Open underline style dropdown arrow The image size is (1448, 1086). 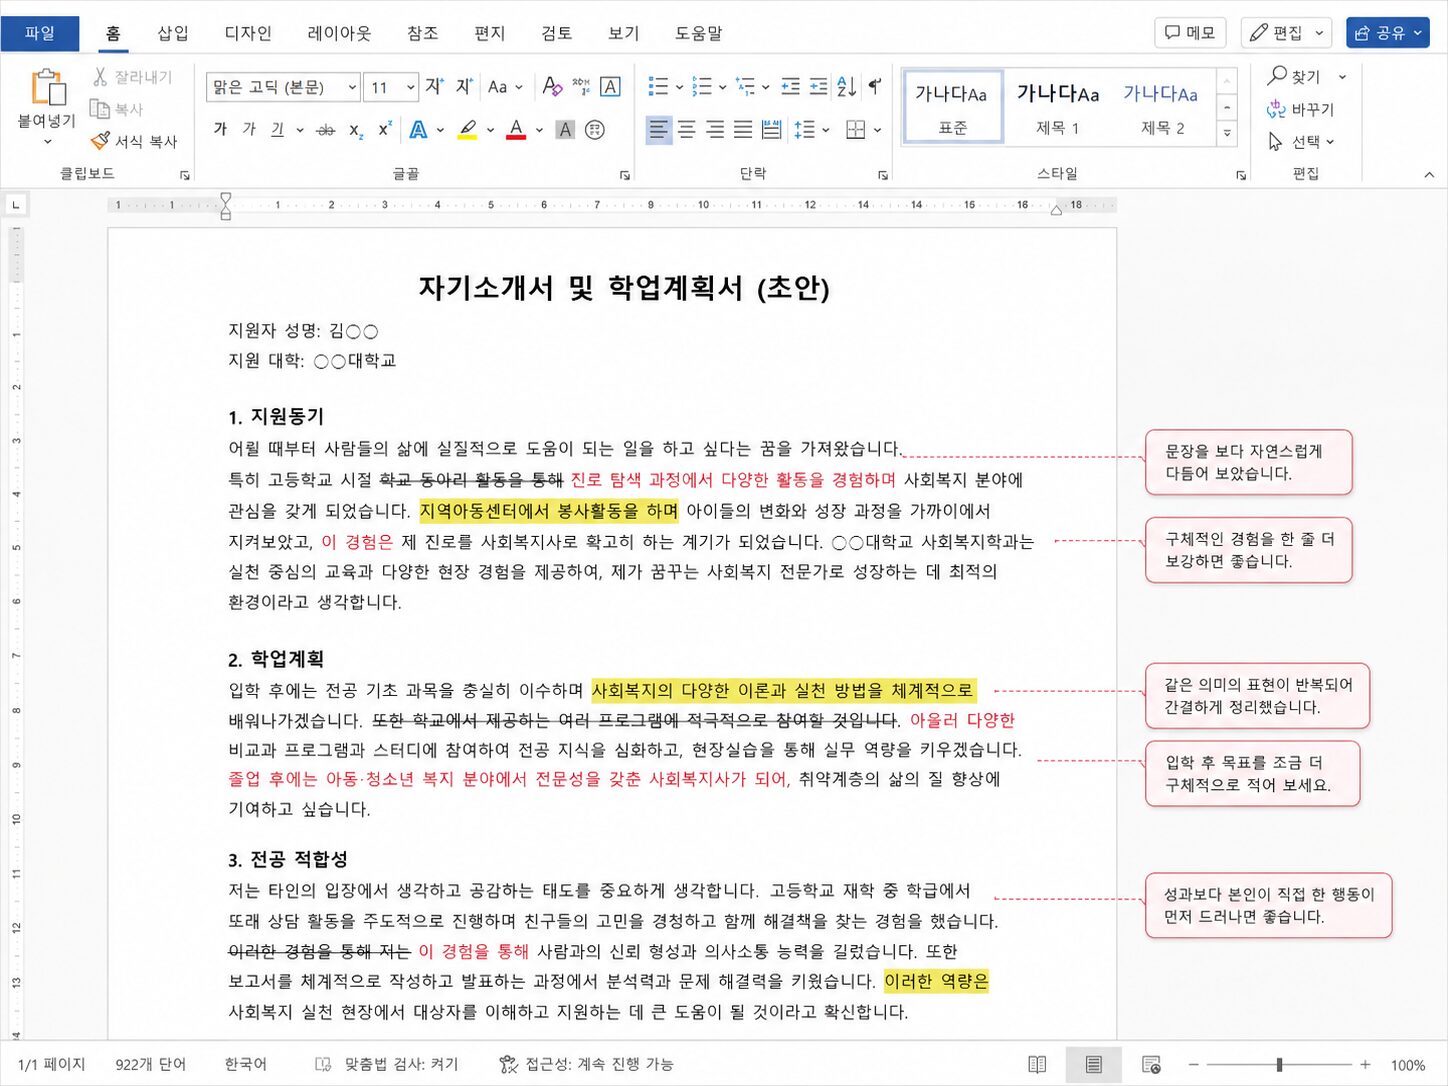tap(299, 130)
